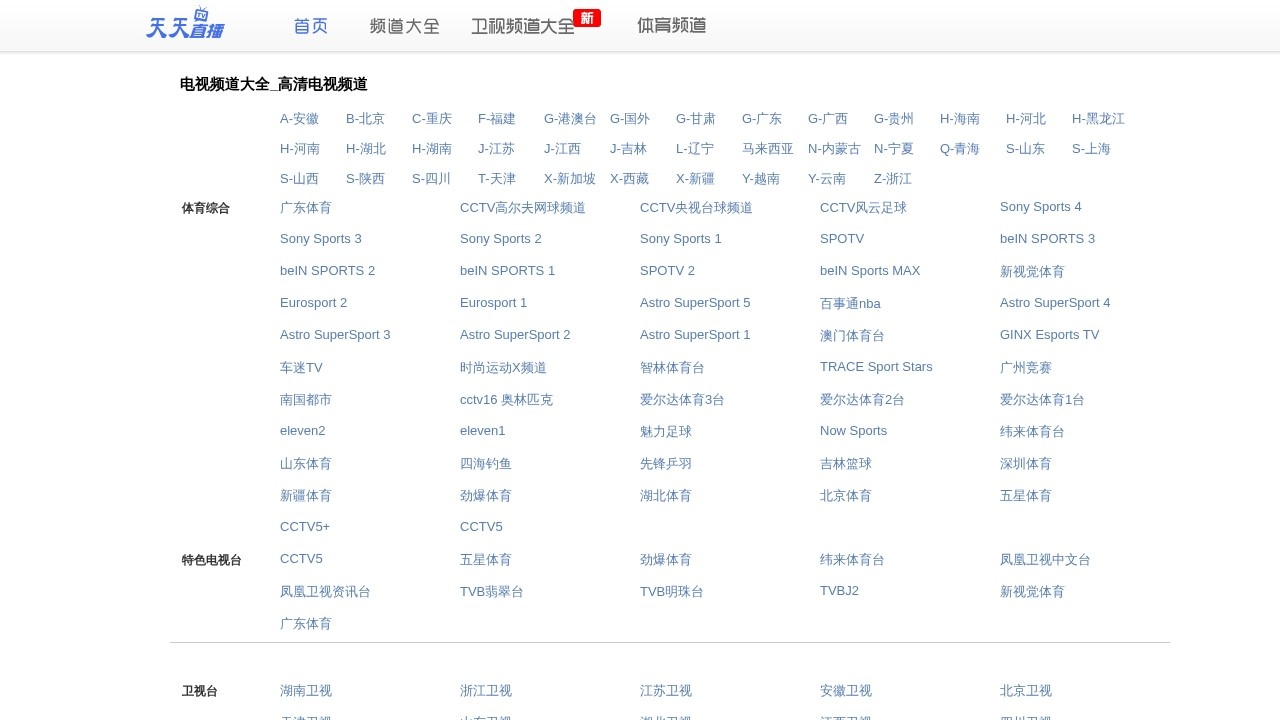Open beIN Sports MAX channel

pos(869,271)
